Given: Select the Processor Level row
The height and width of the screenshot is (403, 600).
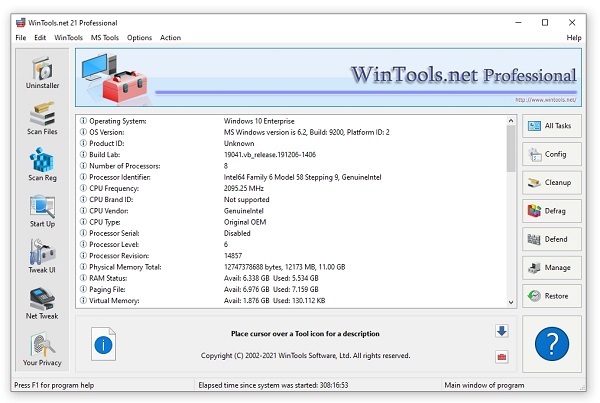Looking at the screenshot, I should tap(291, 244).
